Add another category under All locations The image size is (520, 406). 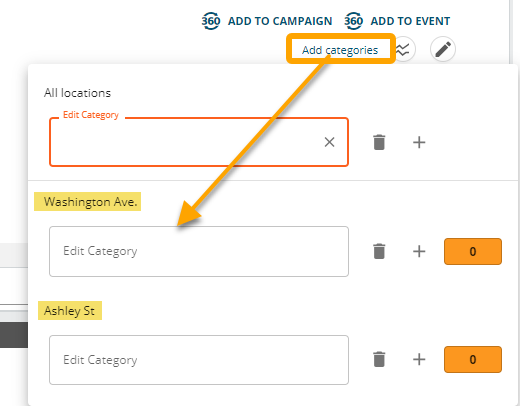(419, 142)
